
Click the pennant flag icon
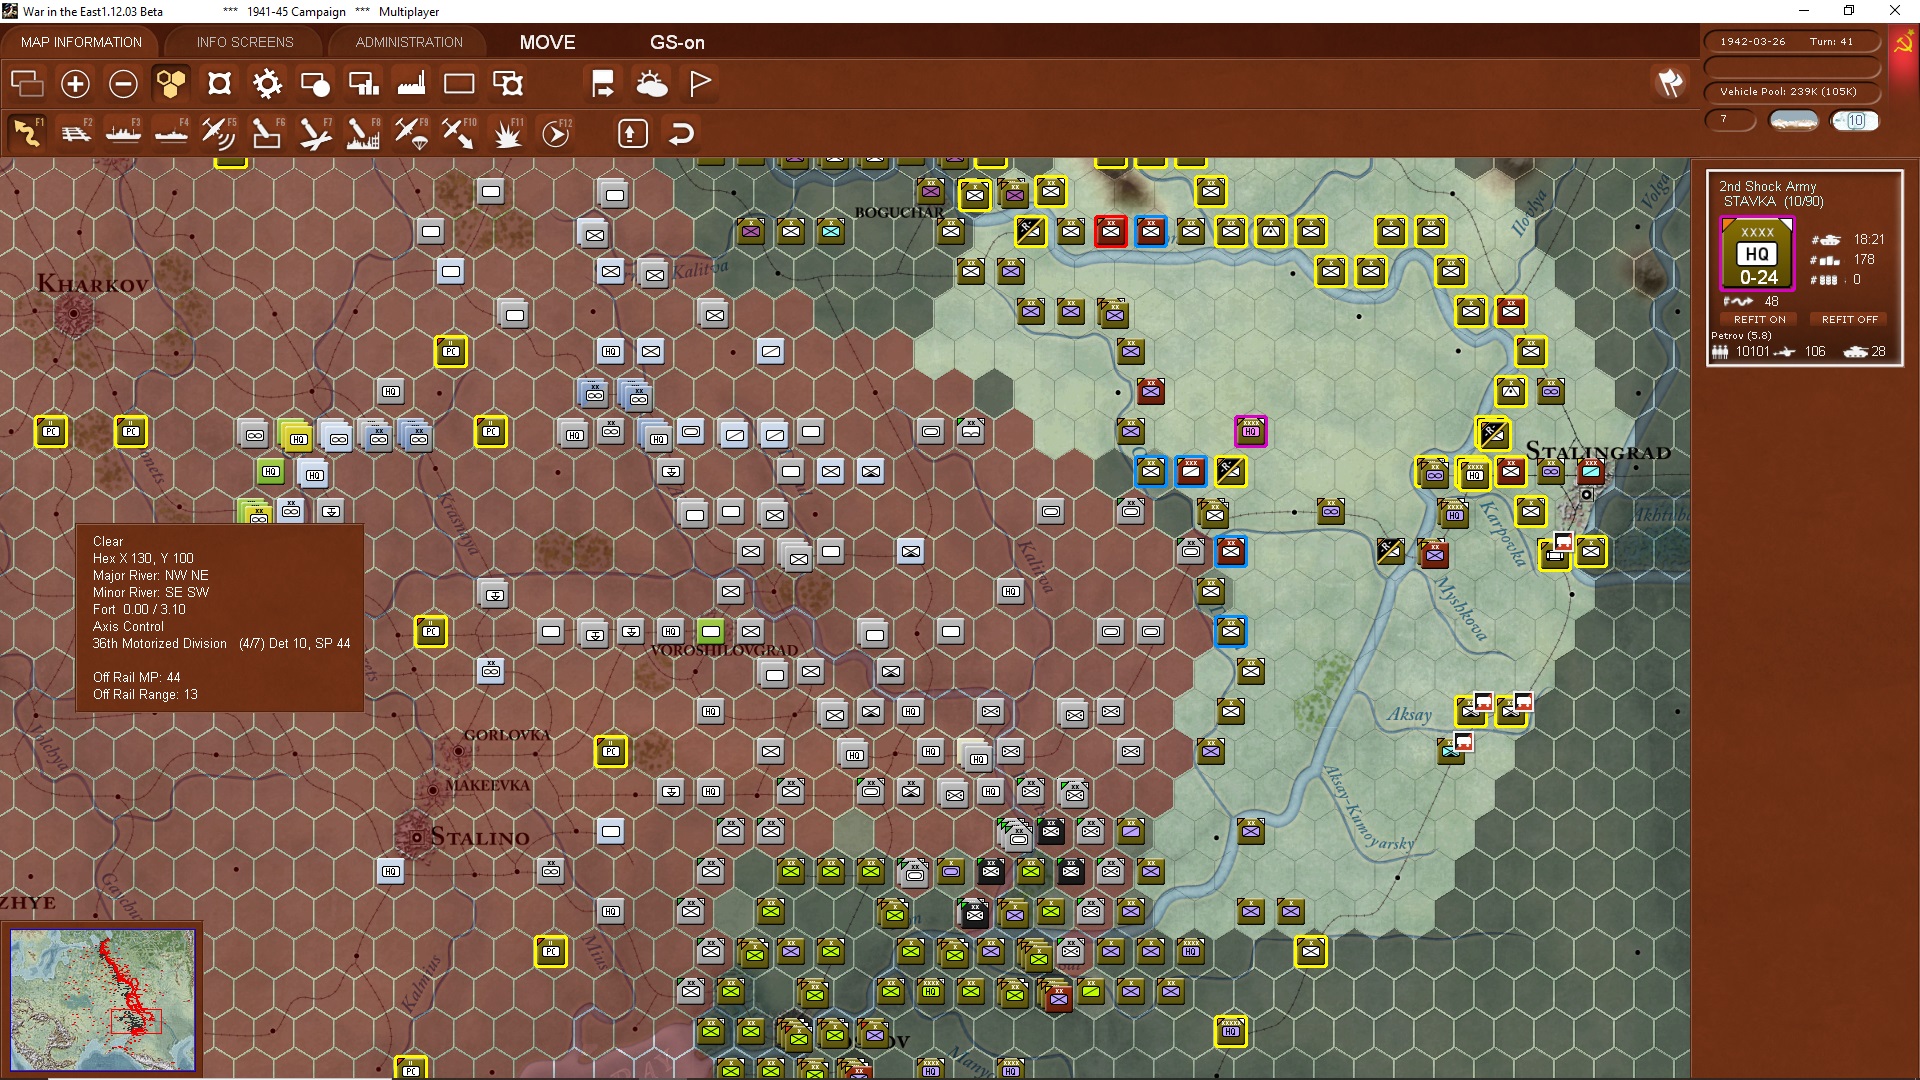pyautogui.click(x=700, y=84)
